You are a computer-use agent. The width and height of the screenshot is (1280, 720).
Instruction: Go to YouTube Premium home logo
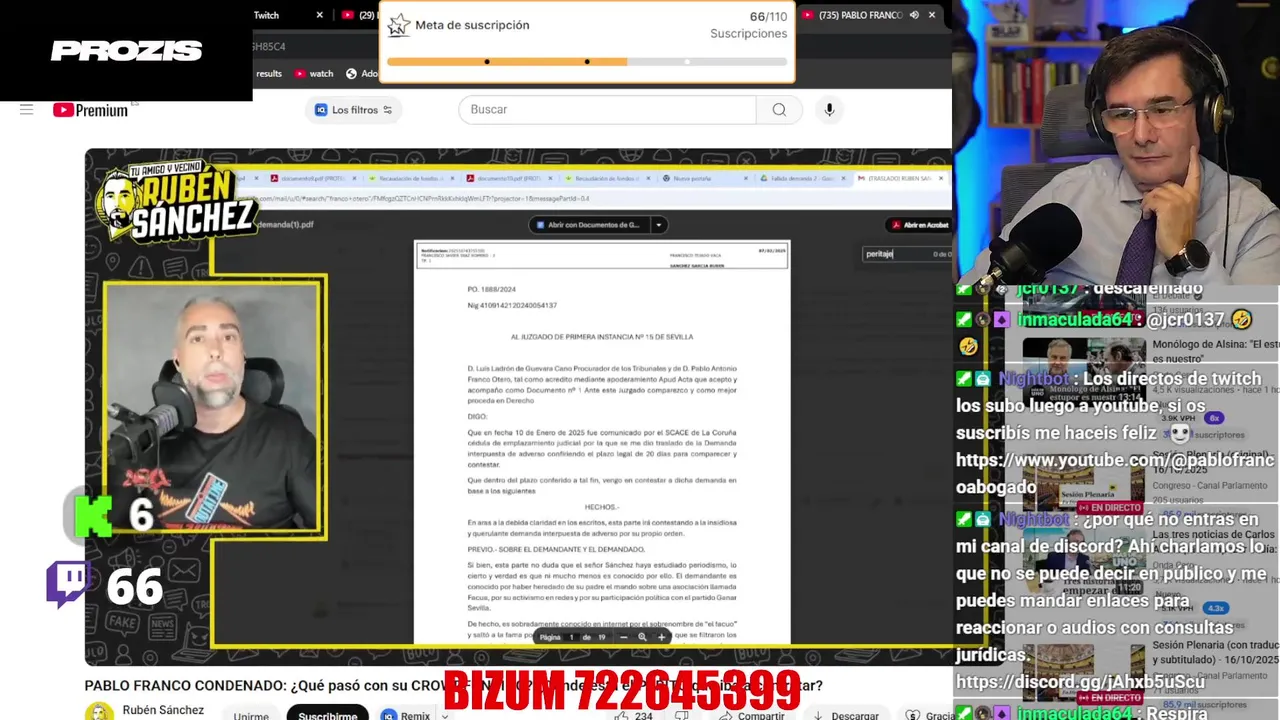91,110
